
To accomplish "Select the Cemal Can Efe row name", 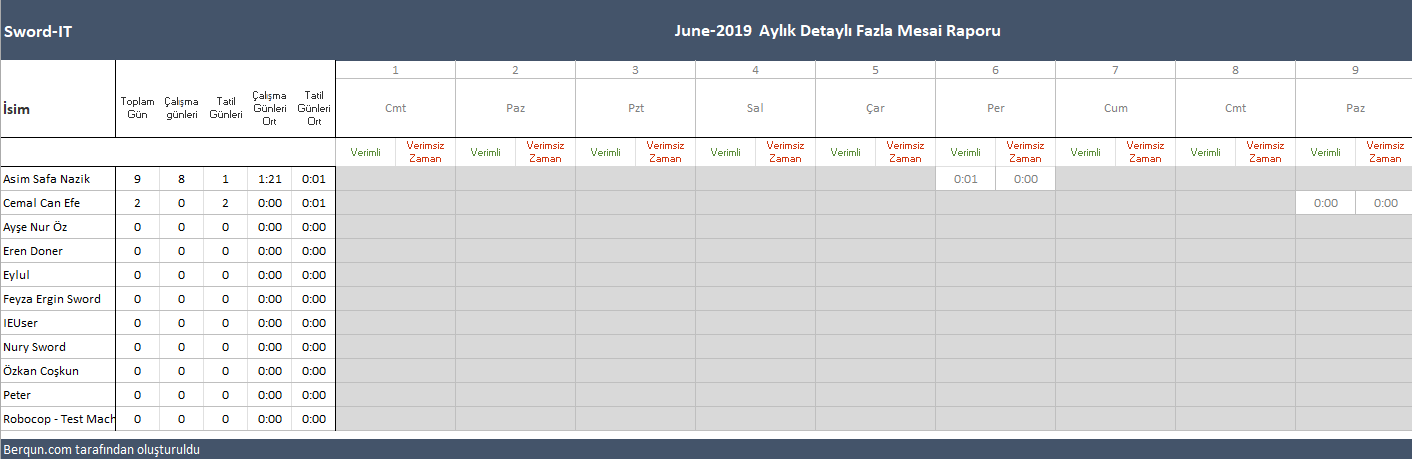I will (x=41, y=203).
